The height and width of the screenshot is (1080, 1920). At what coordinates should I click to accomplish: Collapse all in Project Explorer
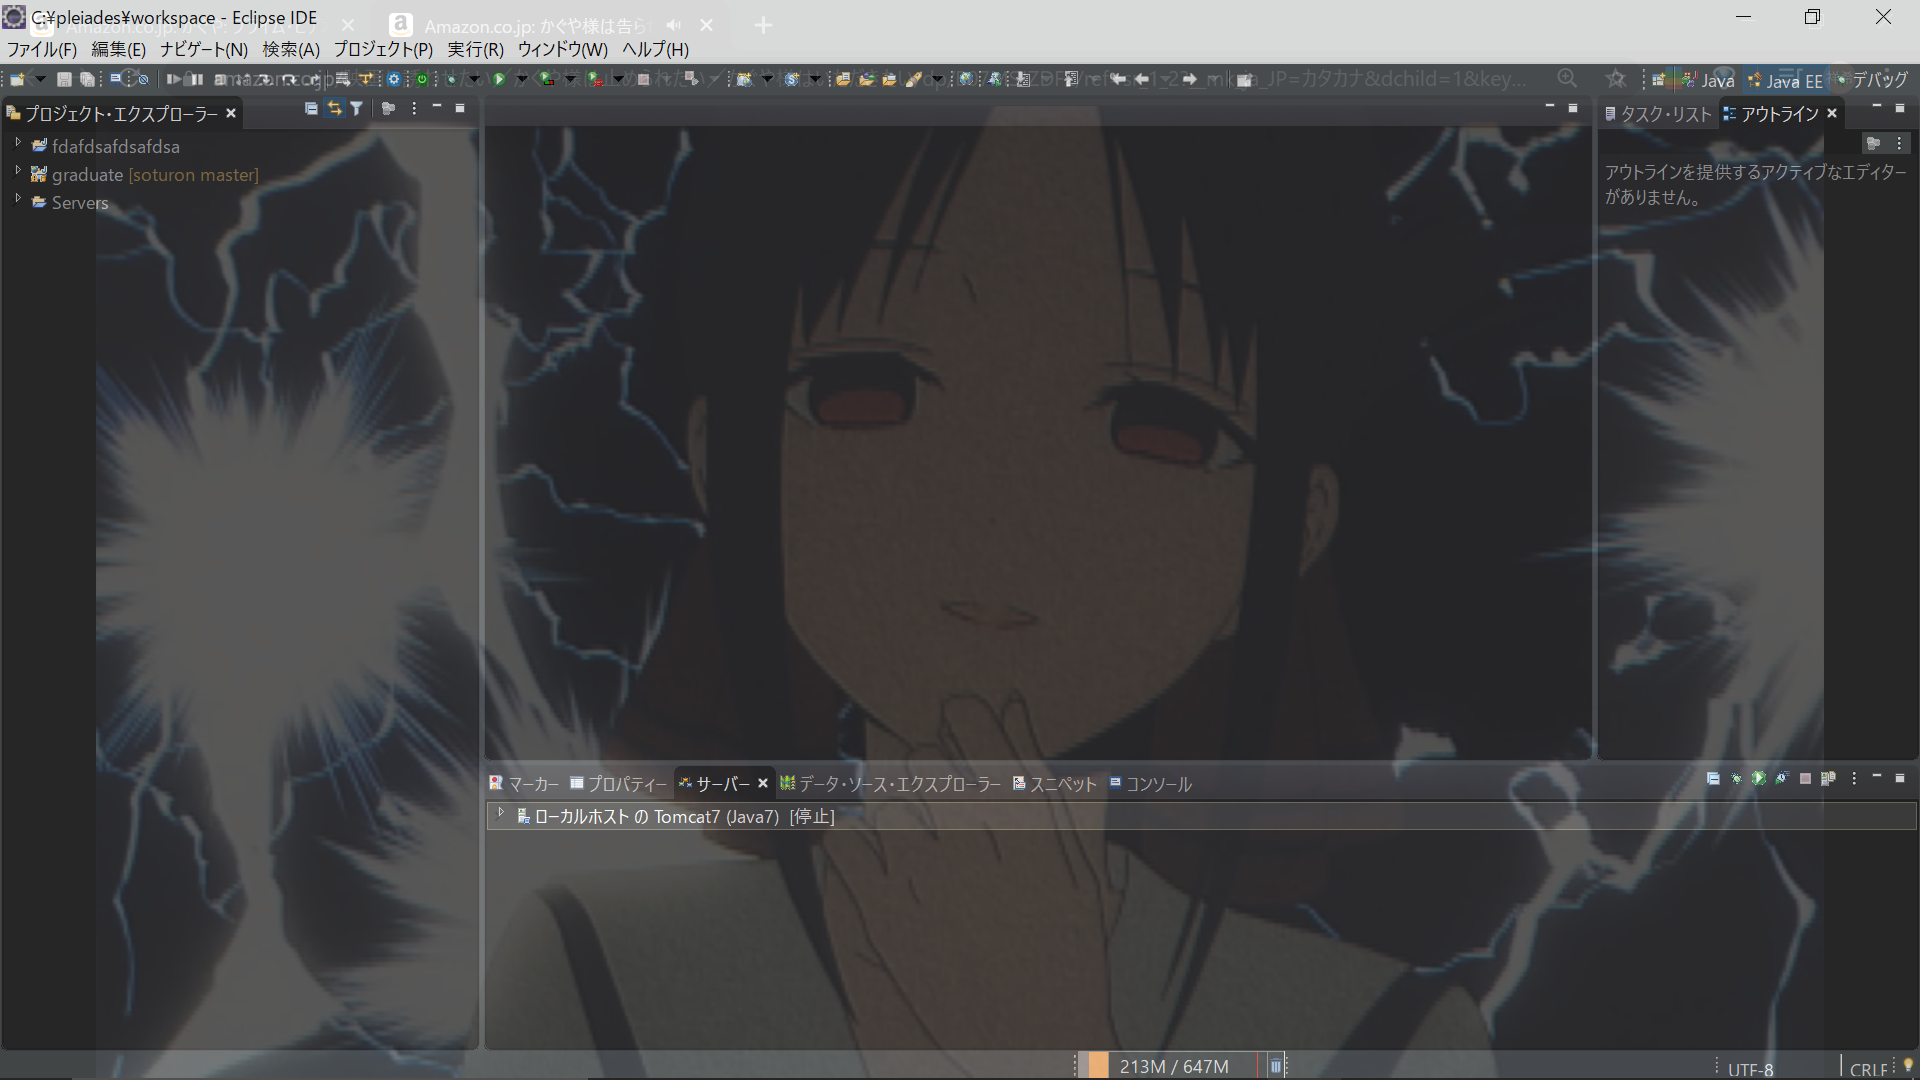(x=311, y=109)
